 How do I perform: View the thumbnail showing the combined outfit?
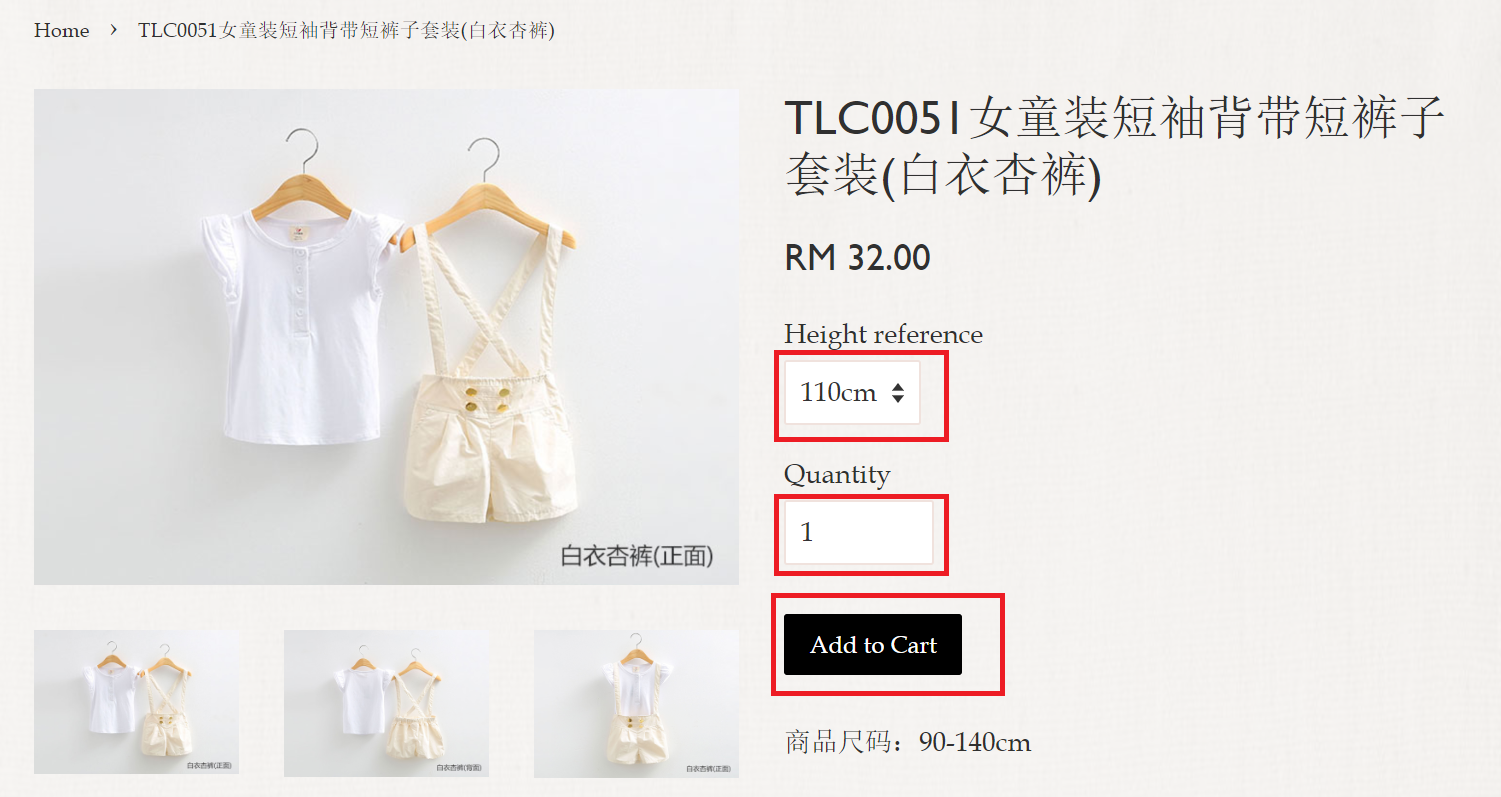pyautogui.click(x=636, y=703)
